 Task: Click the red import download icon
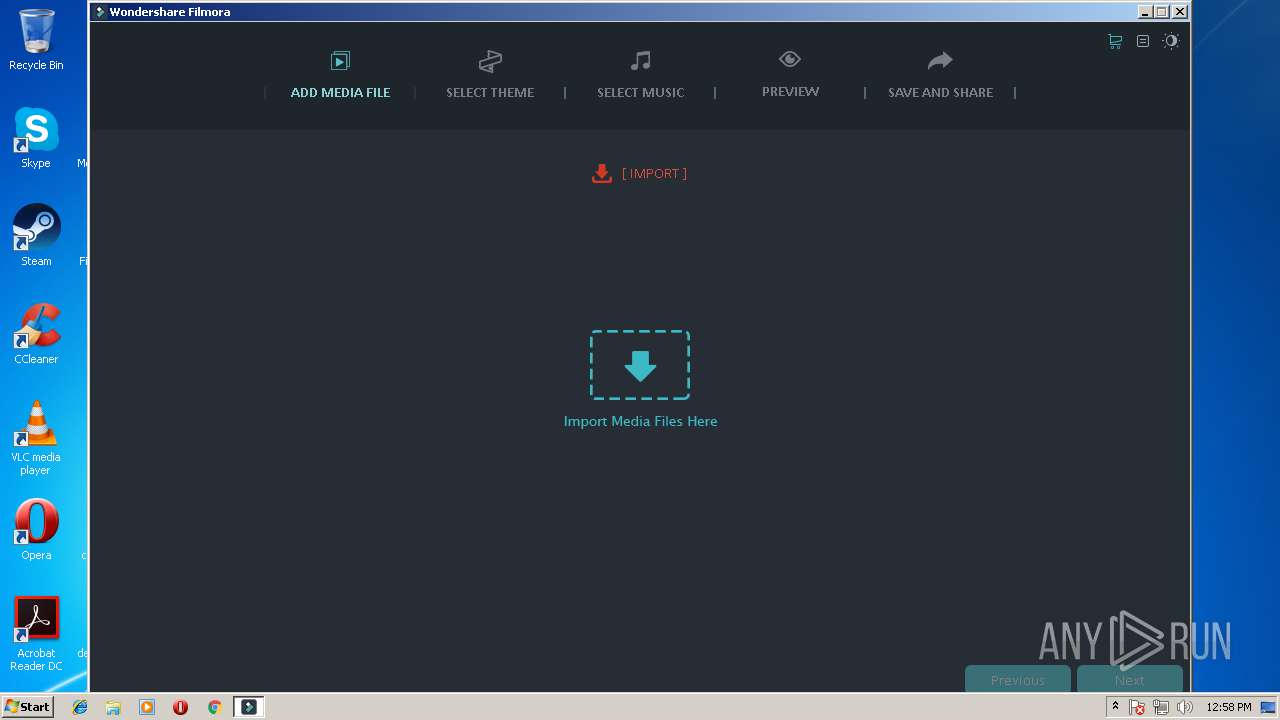click(x=601, y=174)
